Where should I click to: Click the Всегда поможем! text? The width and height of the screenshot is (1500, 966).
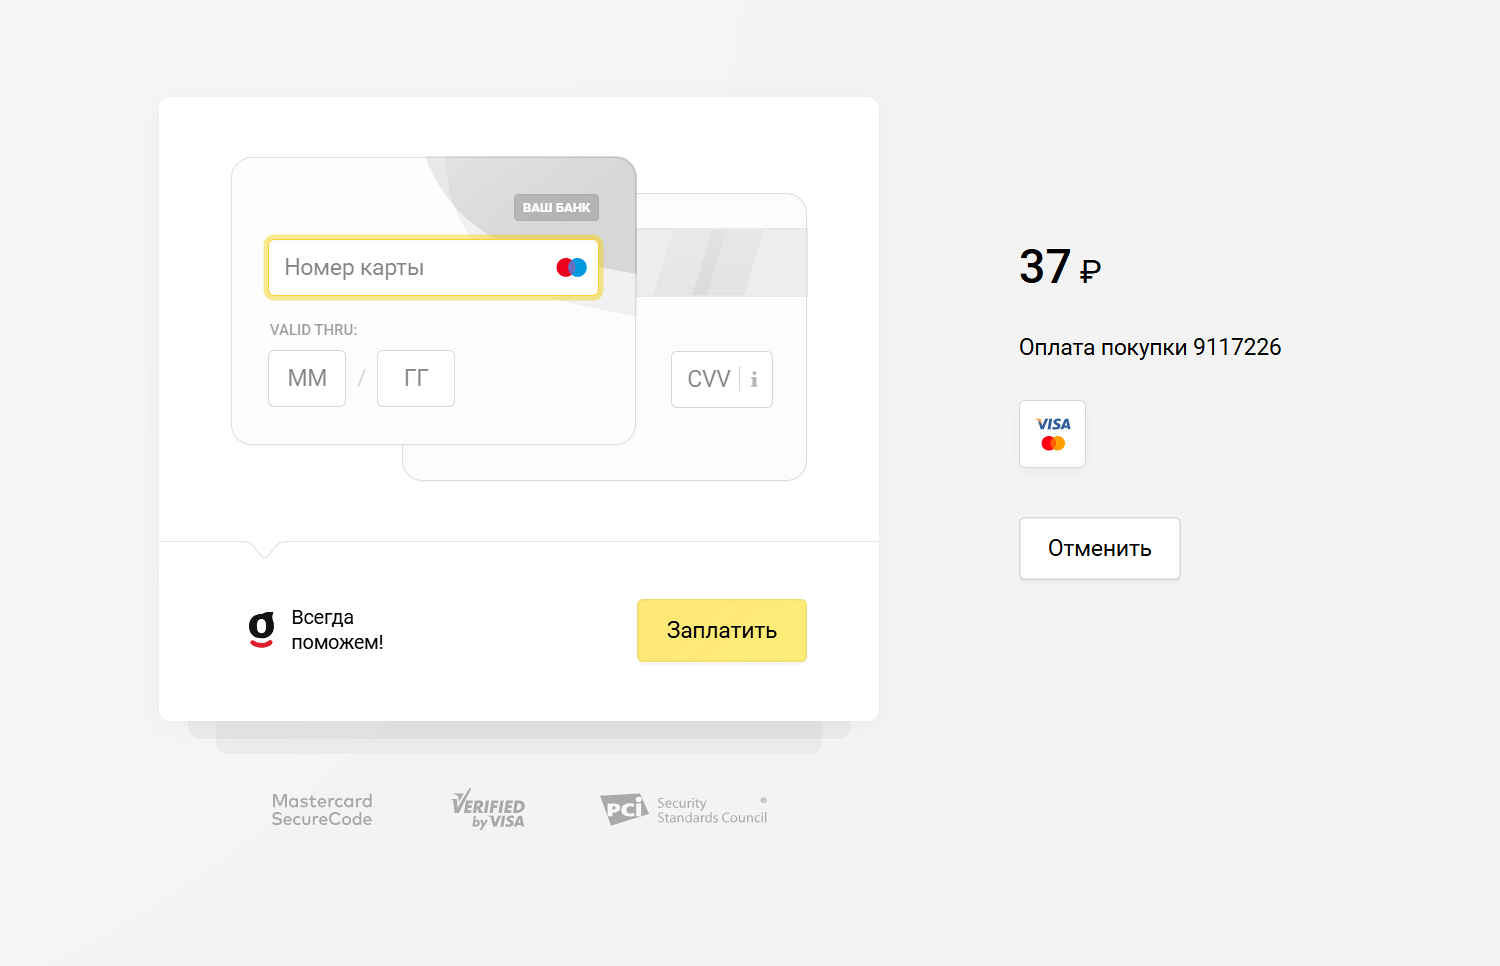(x=337, y=630)
